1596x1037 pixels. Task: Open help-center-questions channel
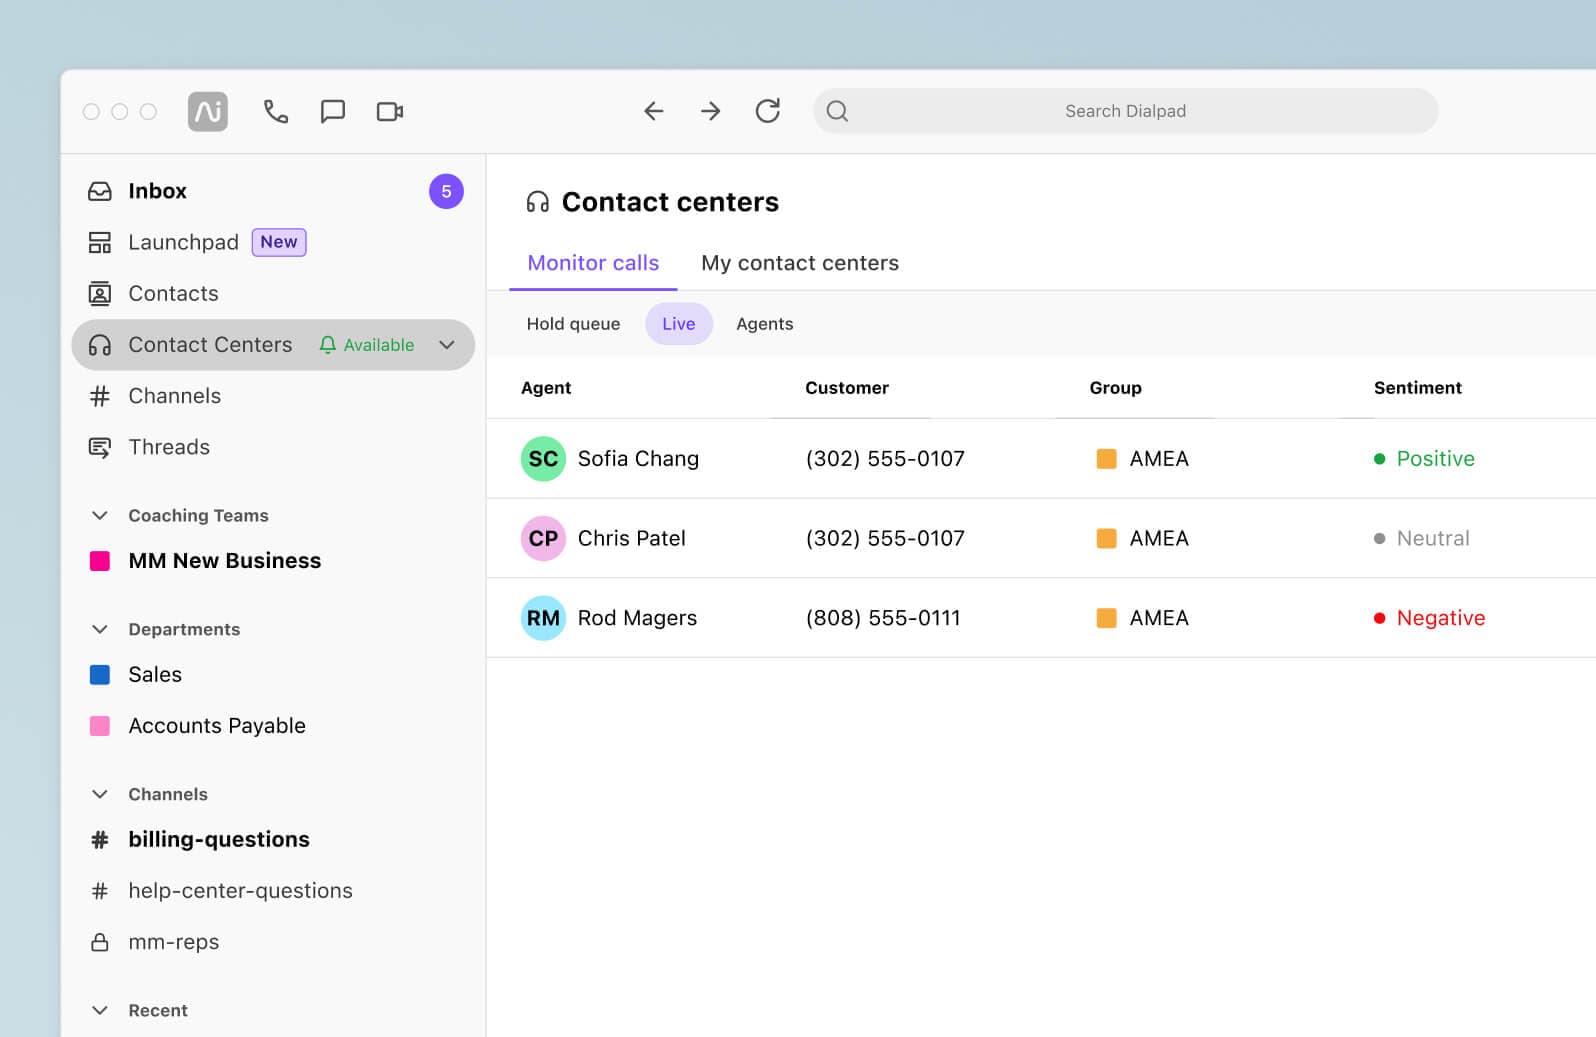coord(240,891)
